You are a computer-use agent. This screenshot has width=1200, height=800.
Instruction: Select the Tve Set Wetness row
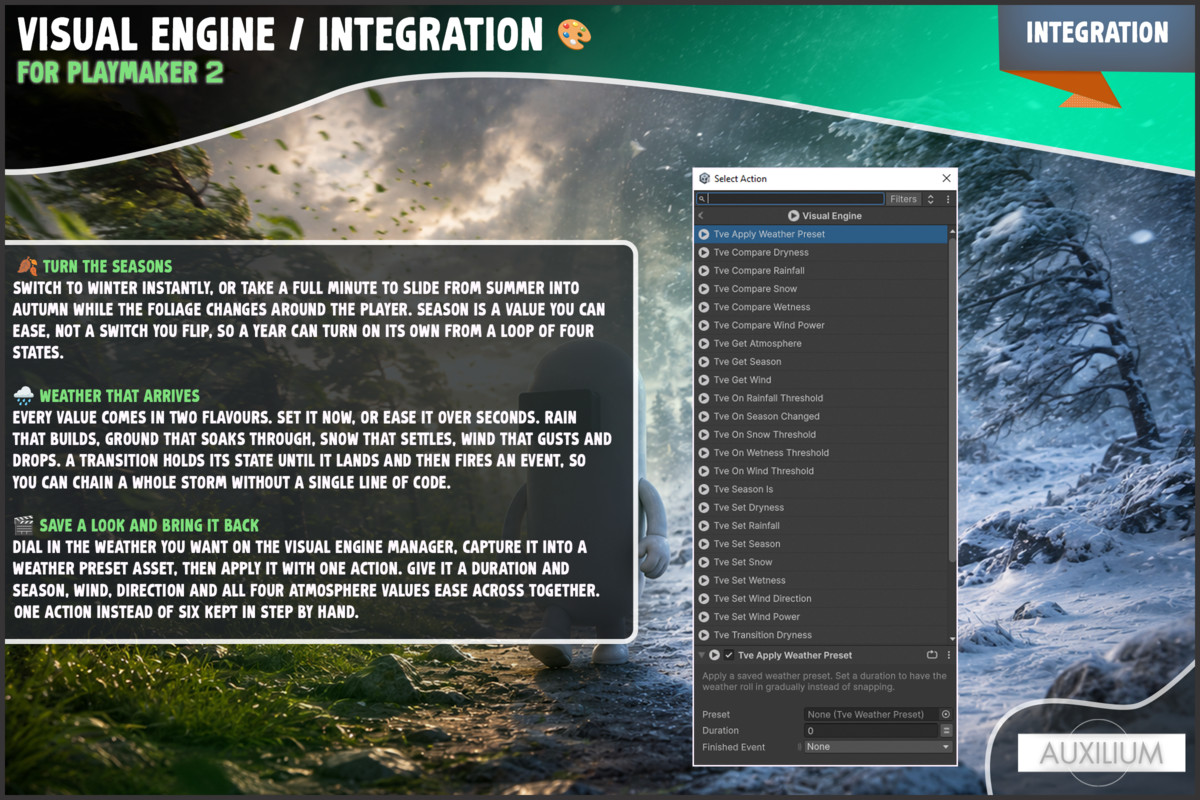pos(820,580)
